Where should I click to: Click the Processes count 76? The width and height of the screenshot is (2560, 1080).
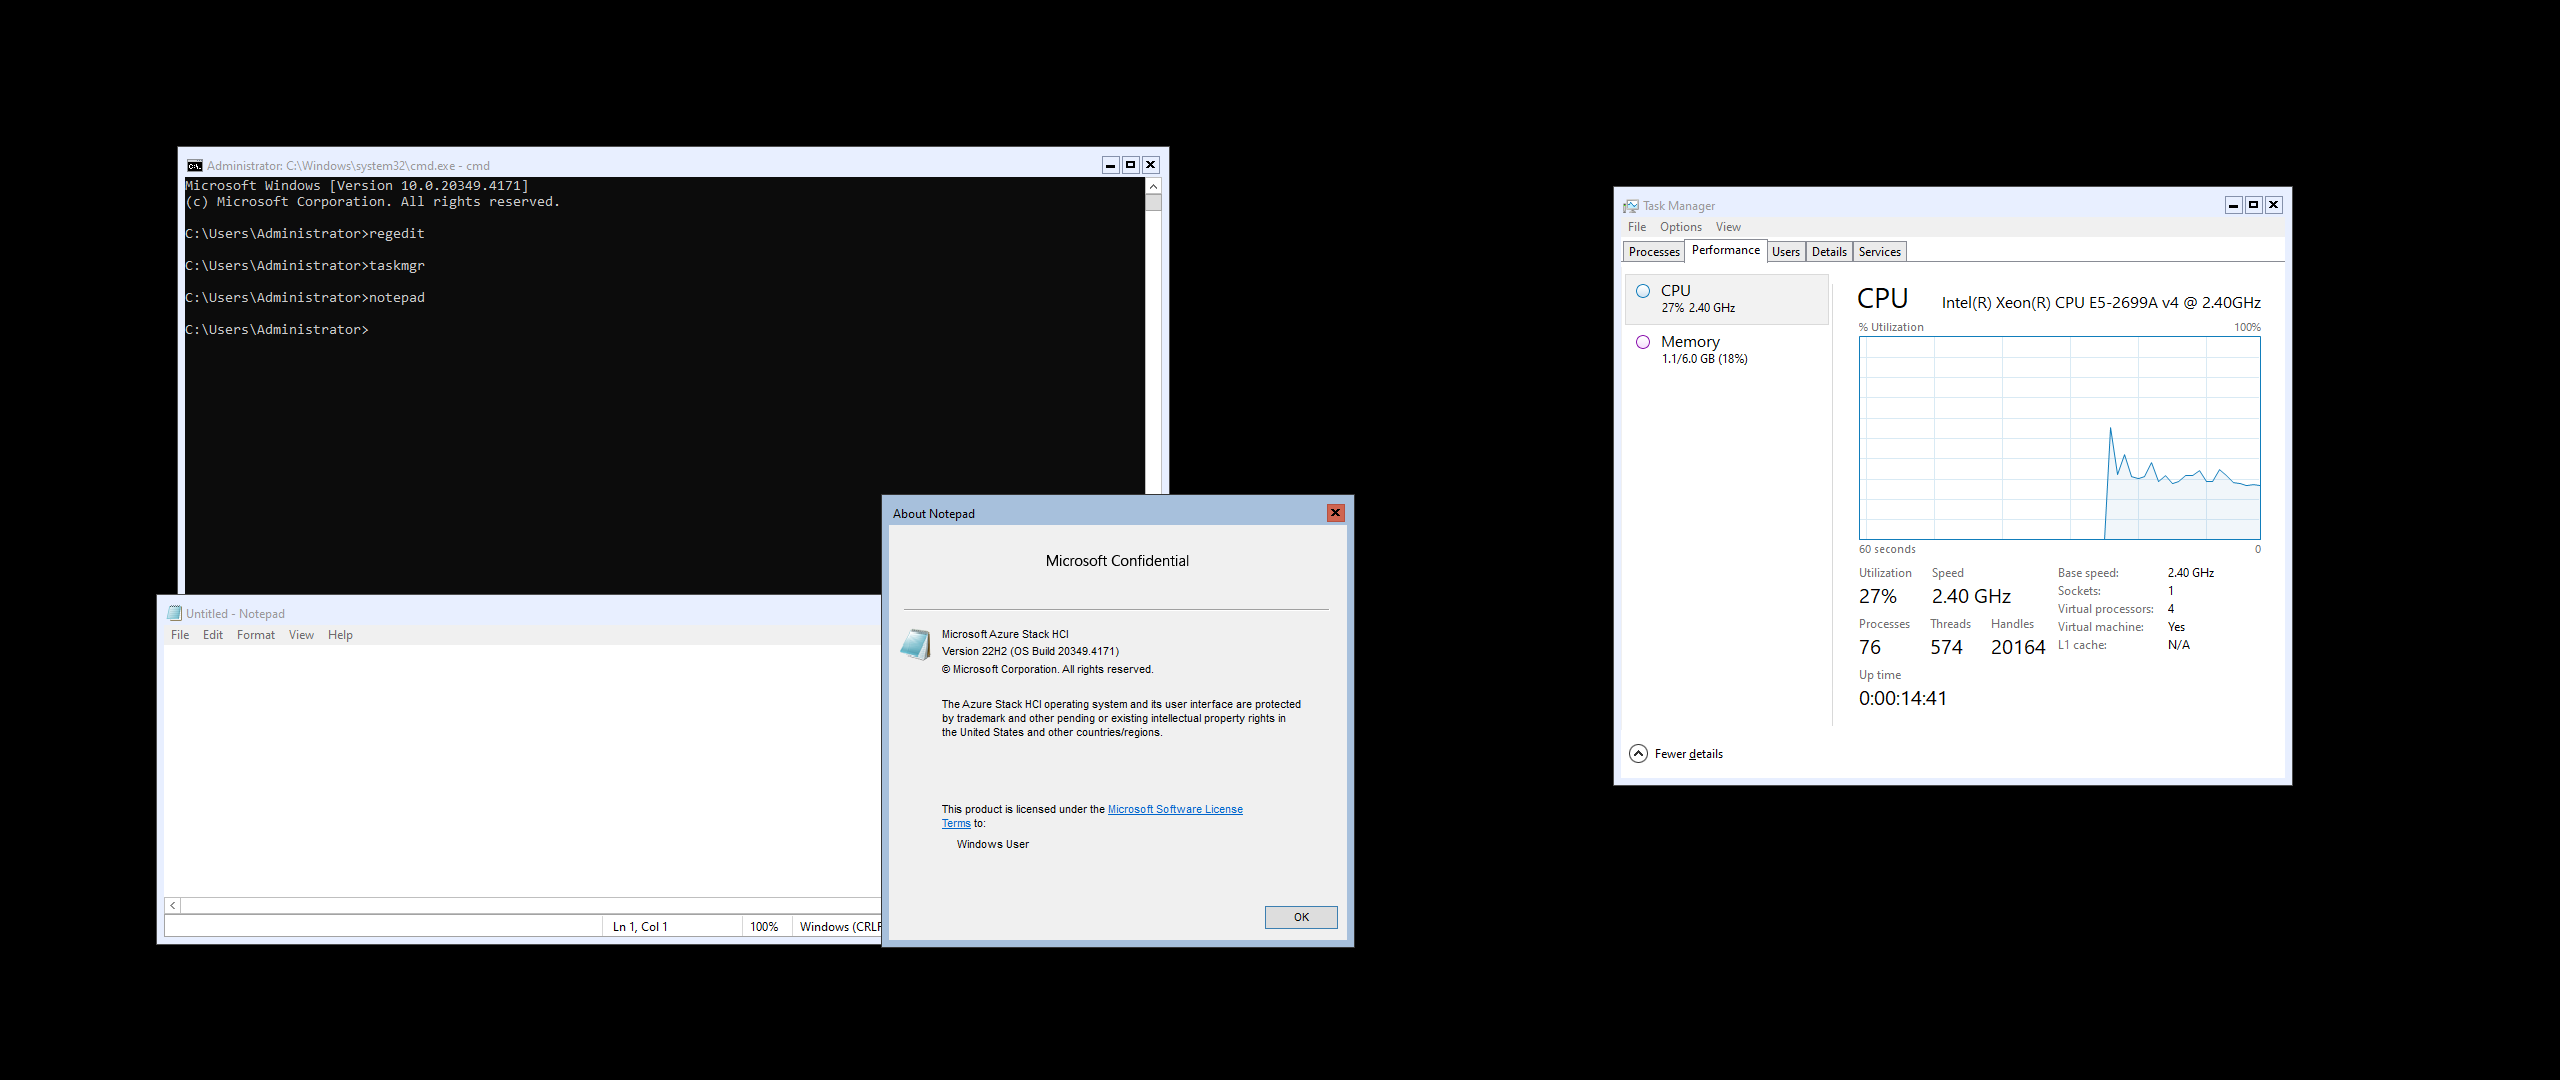pyautogui.click(x=1870, y=647)
